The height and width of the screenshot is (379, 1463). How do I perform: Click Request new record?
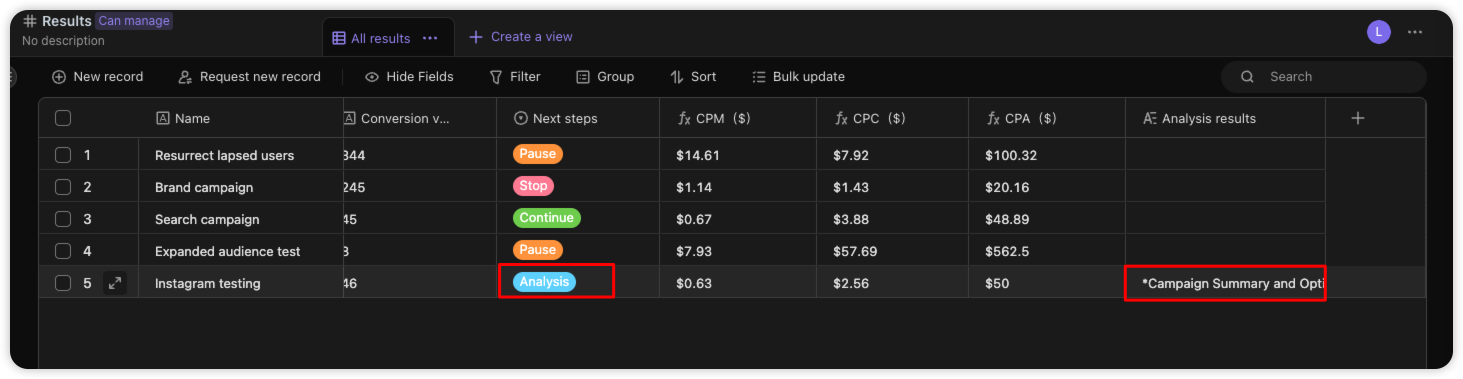(249, 77)
